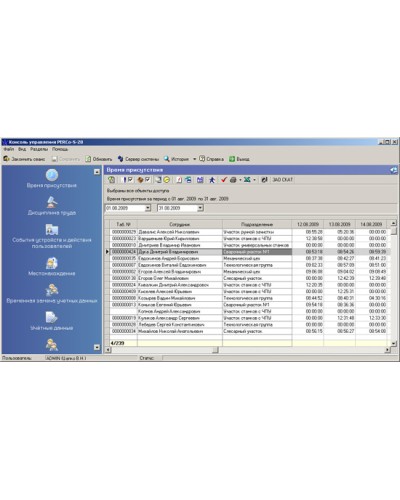Open the Местонахождение sidebar icon

52,263
